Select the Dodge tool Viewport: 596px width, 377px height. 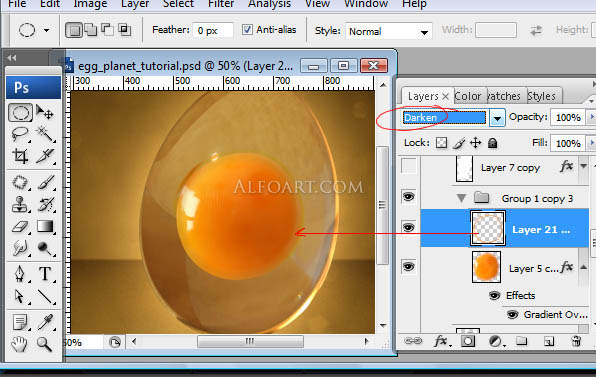45,249
